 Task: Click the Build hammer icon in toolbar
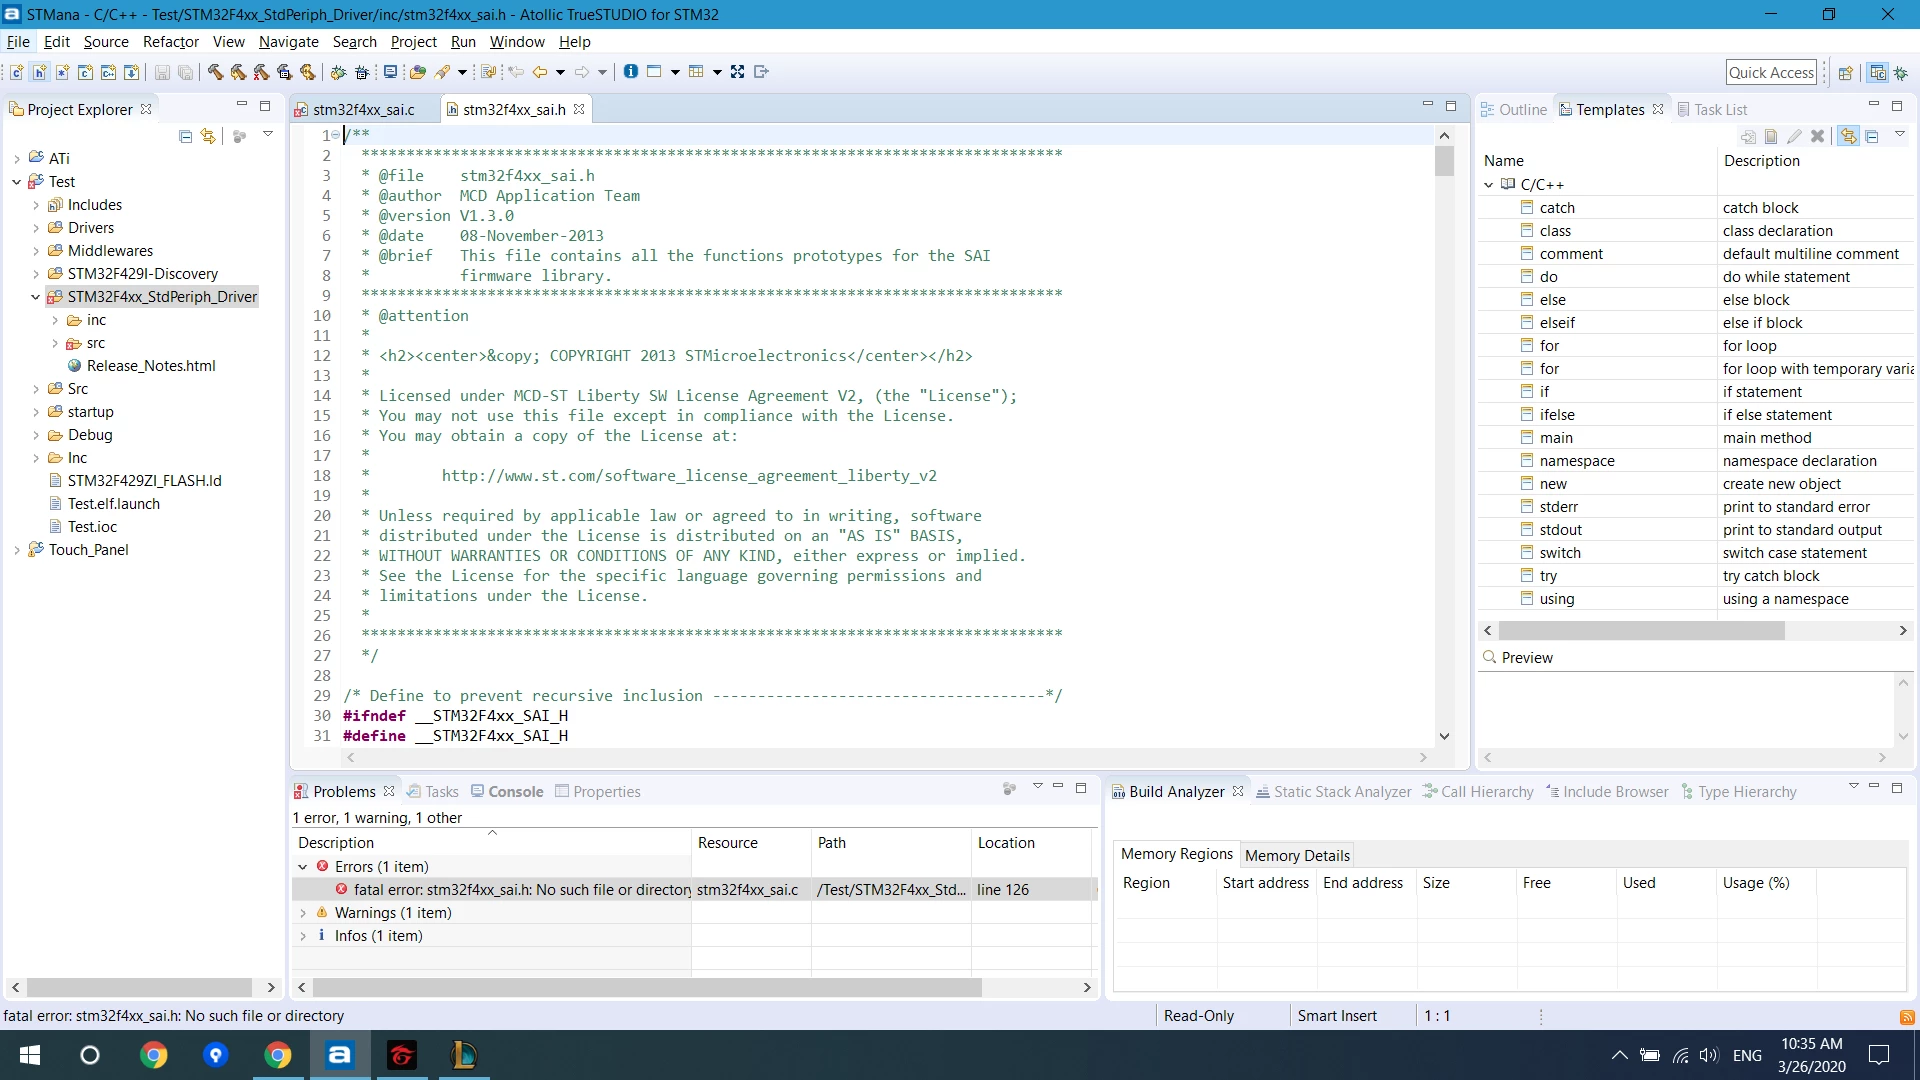(215, 72)
